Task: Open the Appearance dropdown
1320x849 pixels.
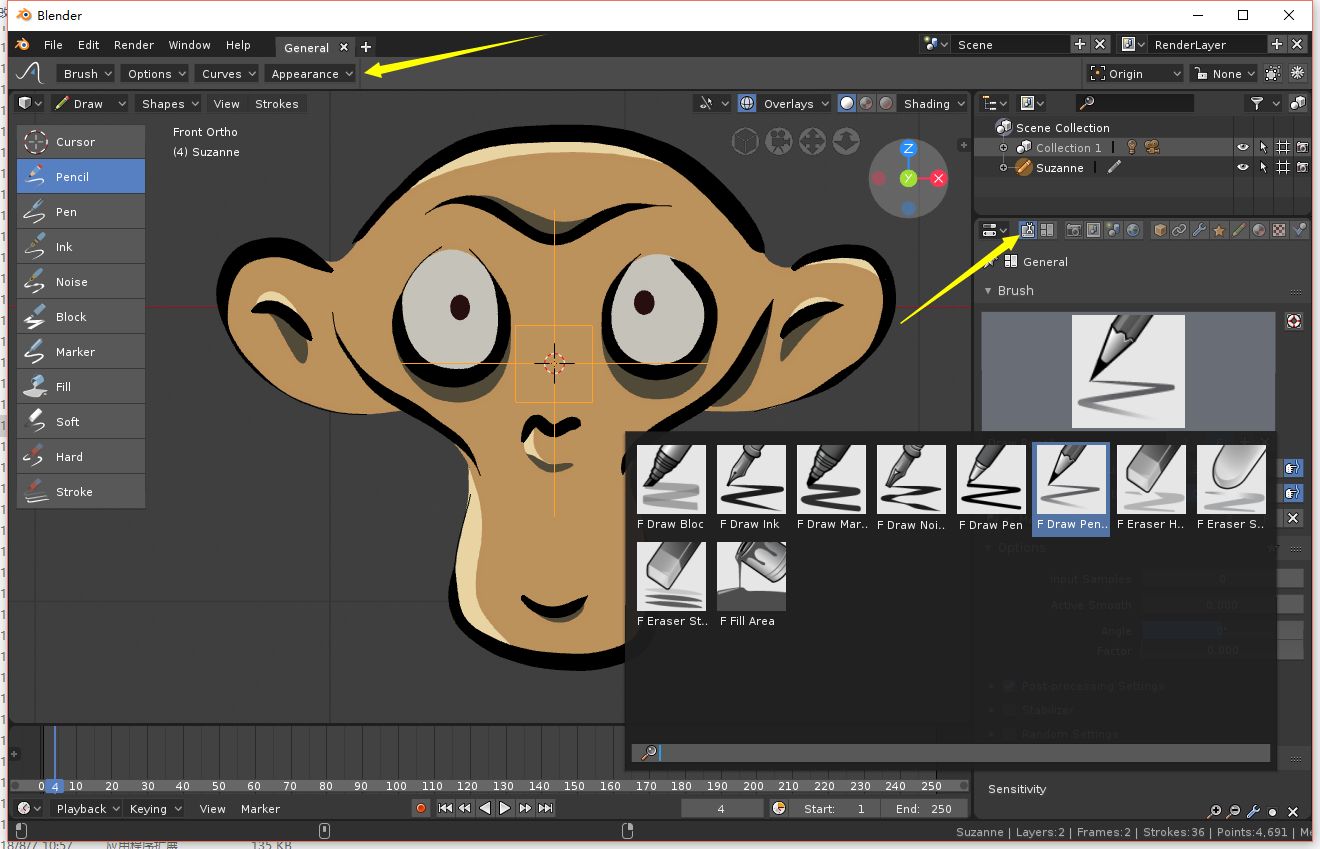Action: coord(311,74)
